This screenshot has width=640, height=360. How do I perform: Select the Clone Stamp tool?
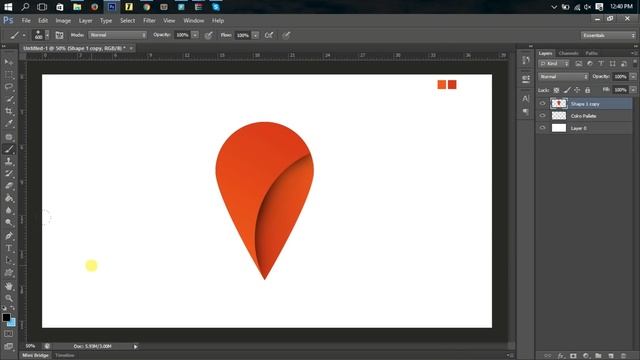coord(9,161)
